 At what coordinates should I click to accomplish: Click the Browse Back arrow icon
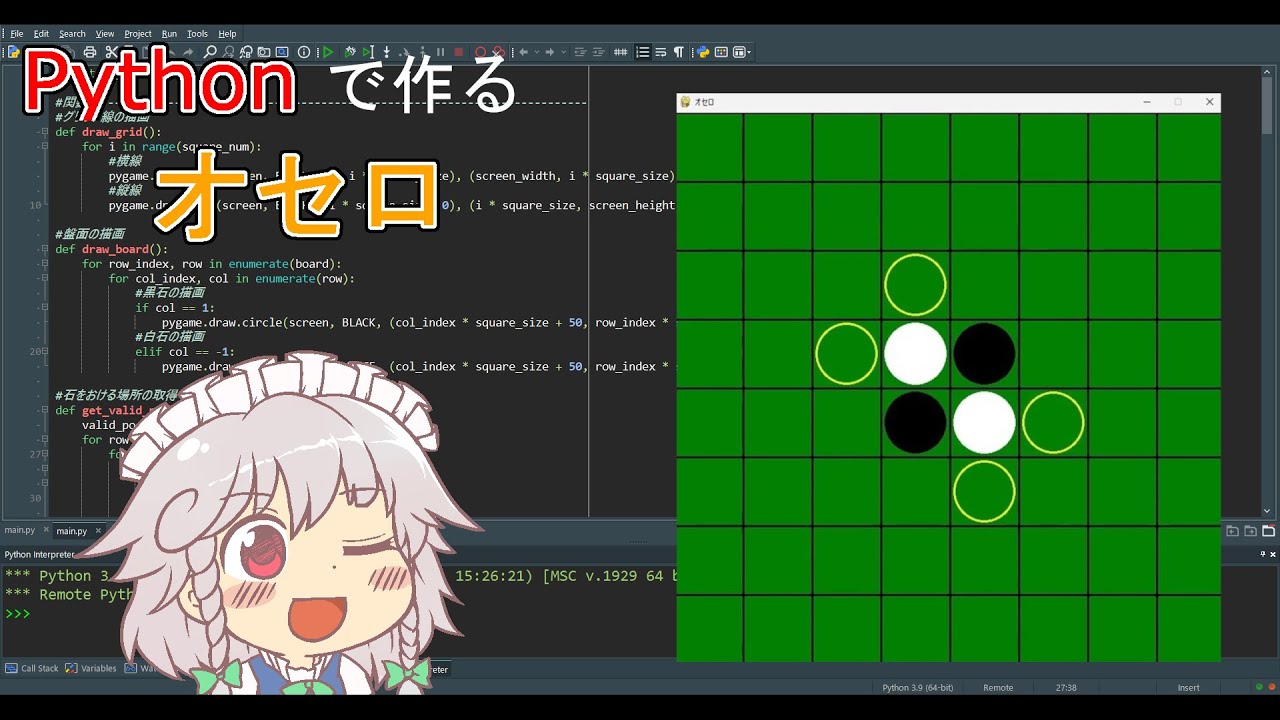point(523,52)
